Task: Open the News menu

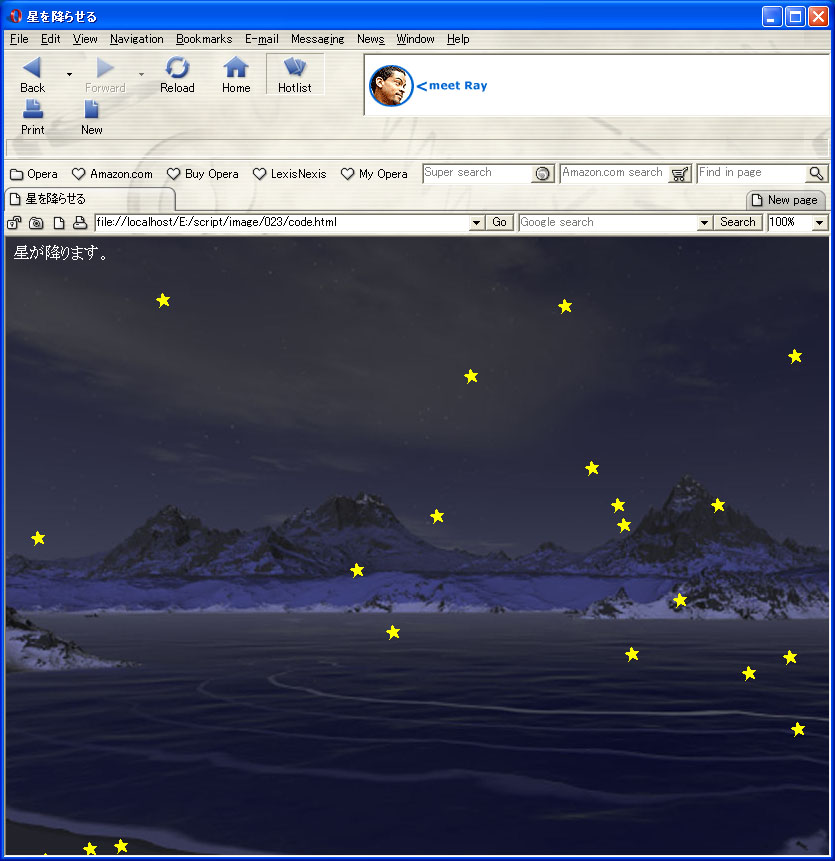Action: (x=371, y=39)
